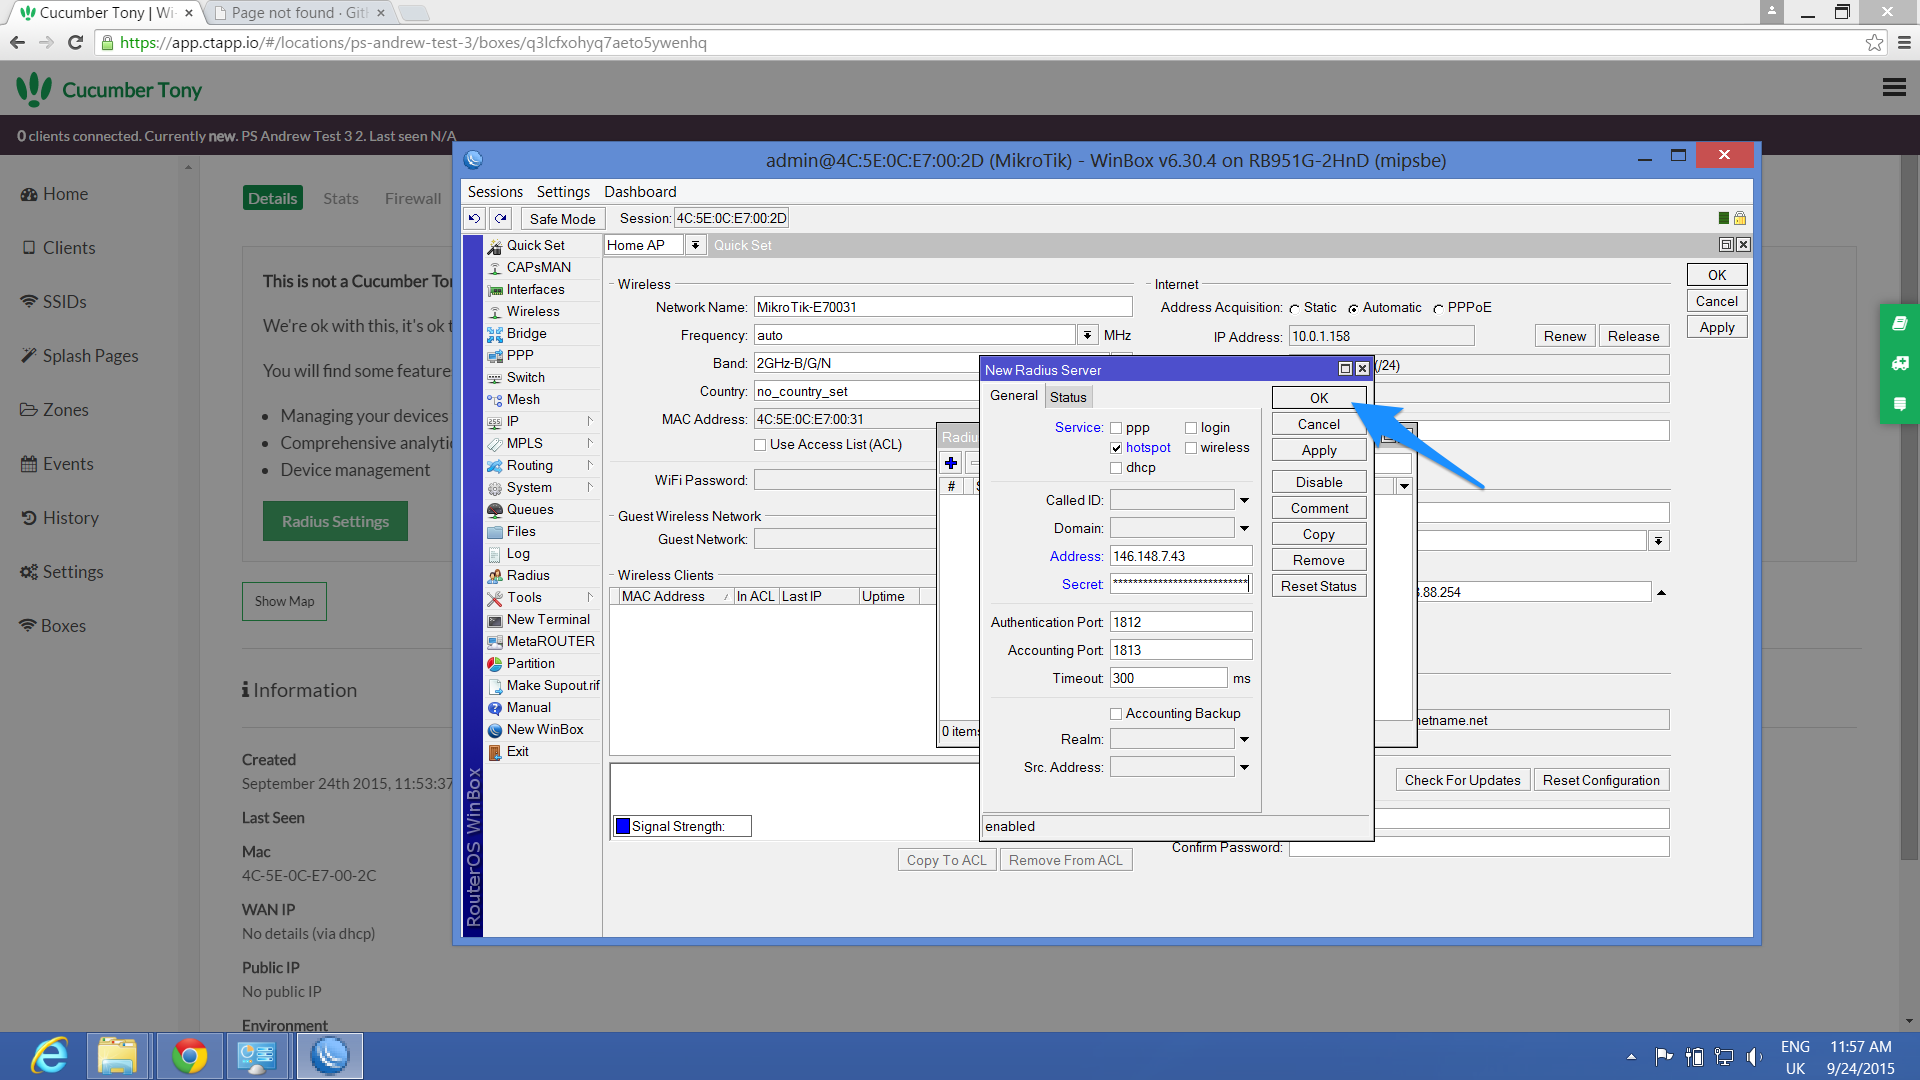
Task: Enable the login service checkbox
Action: coord(1191,428)
